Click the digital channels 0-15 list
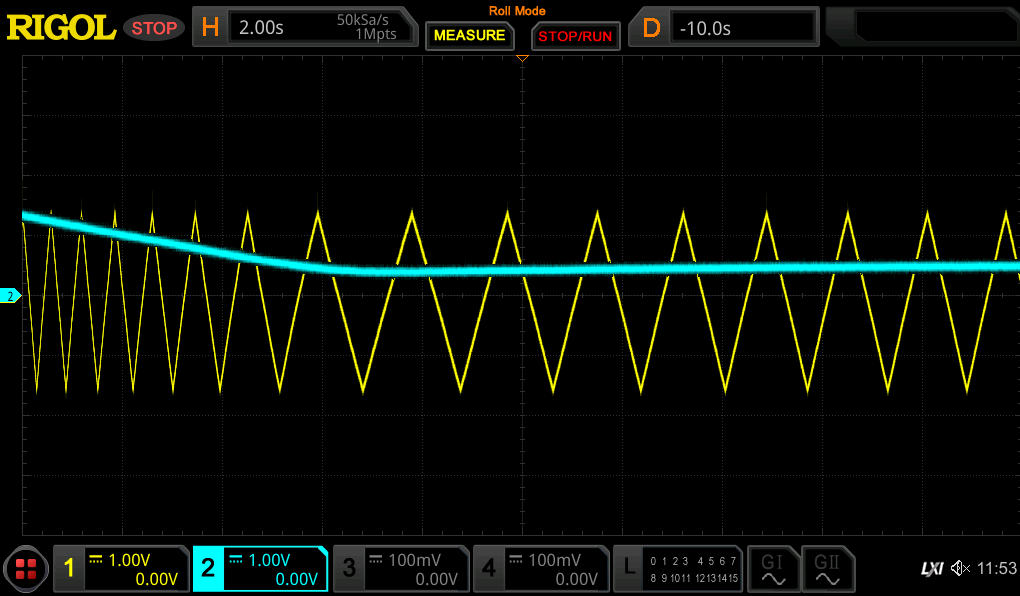 pos(693,569)
